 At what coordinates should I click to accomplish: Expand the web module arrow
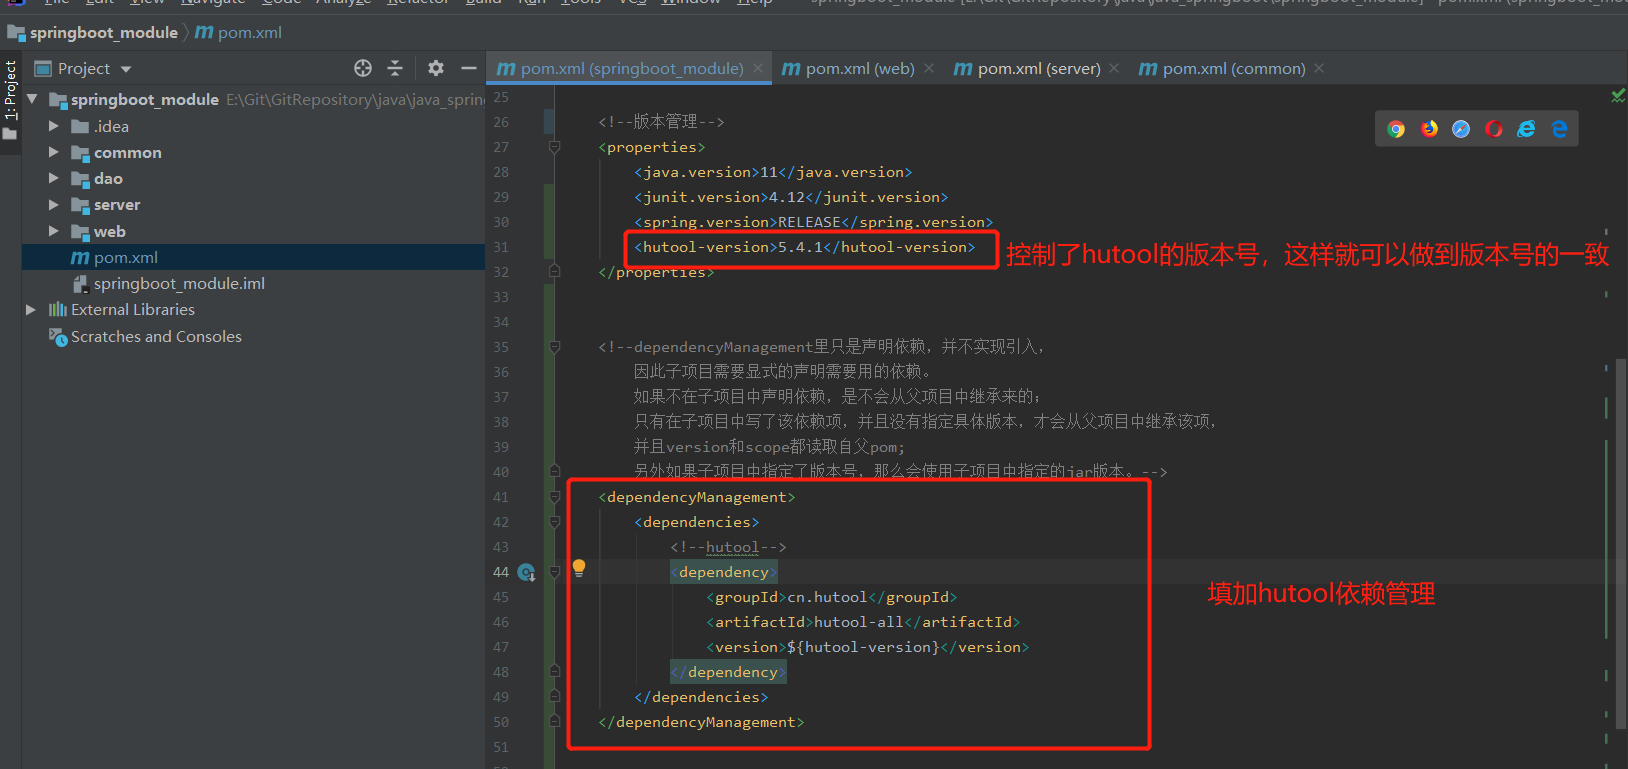click(x=54, y=231)
